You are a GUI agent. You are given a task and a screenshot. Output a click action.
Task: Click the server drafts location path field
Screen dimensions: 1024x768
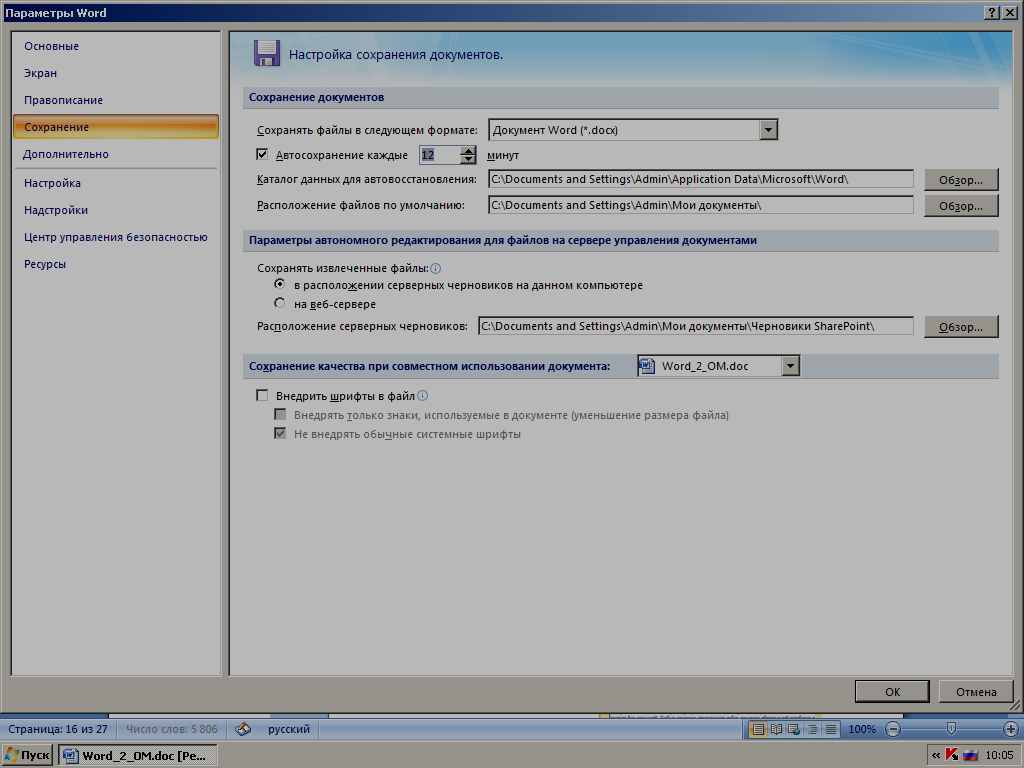click(x=696, y=326)
